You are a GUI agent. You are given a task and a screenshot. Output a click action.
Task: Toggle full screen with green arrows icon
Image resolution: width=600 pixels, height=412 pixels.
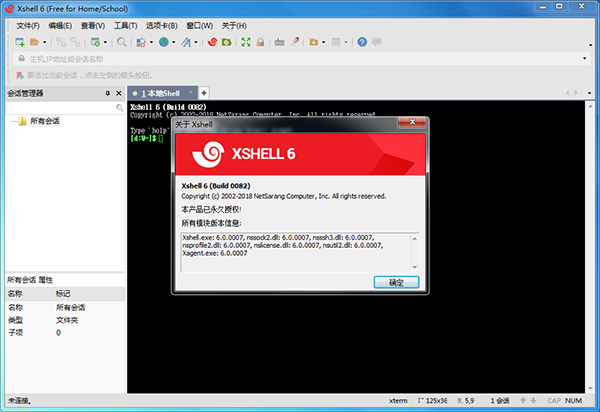pyautogui.click(x=246, y=42)
